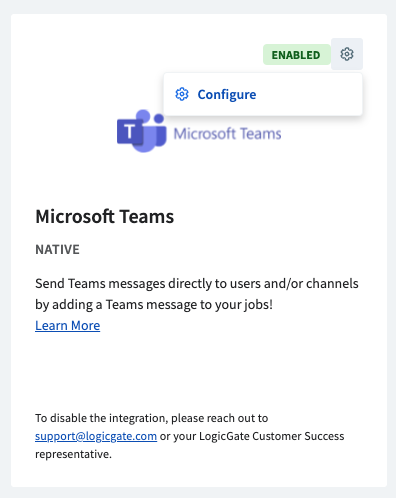Click the bold Microsoft Teams card heading
This screenshot has width=396, height=498.
(105, 216)
